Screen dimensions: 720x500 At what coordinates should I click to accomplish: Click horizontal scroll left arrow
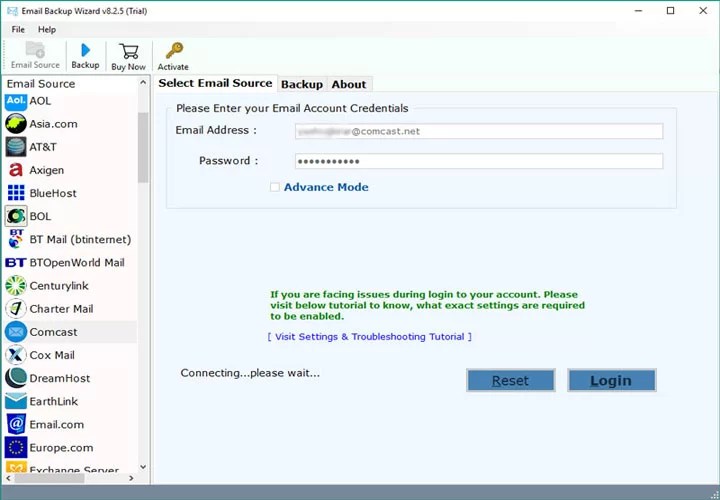[x=8, y=478]
